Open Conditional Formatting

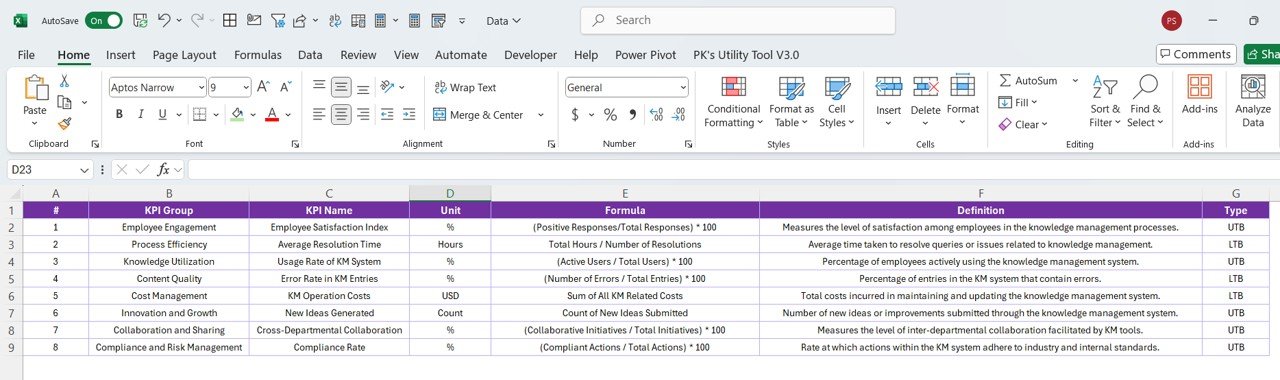(733, 102)
